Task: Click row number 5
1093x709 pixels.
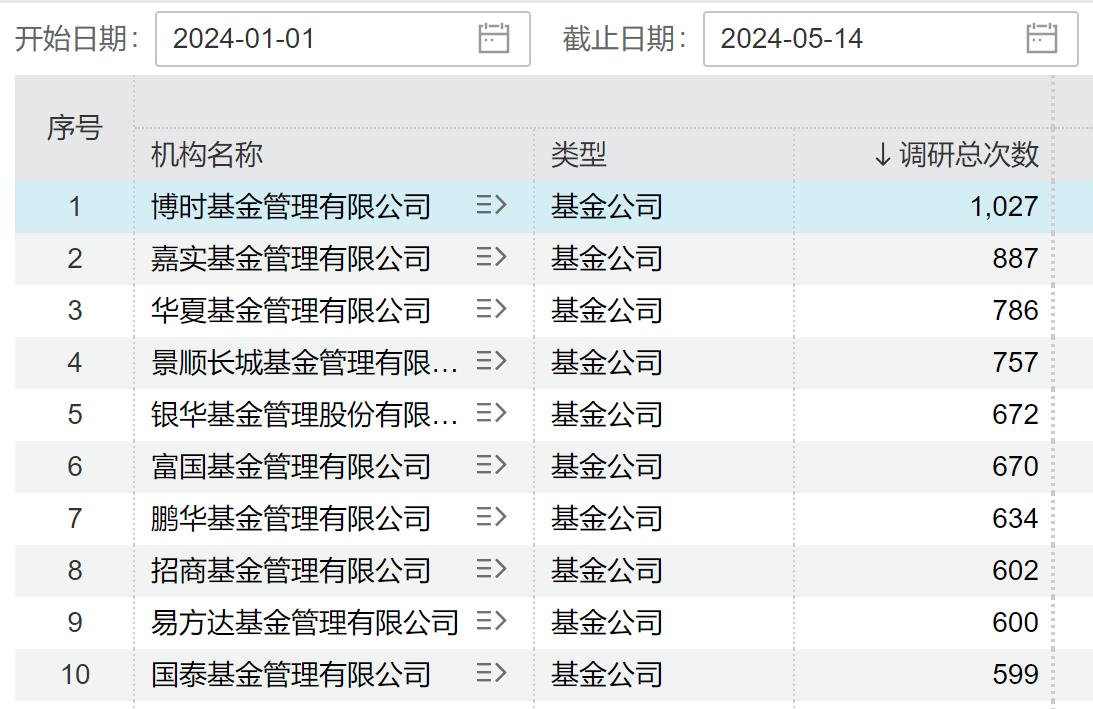Action: click(x=75, y=415)
